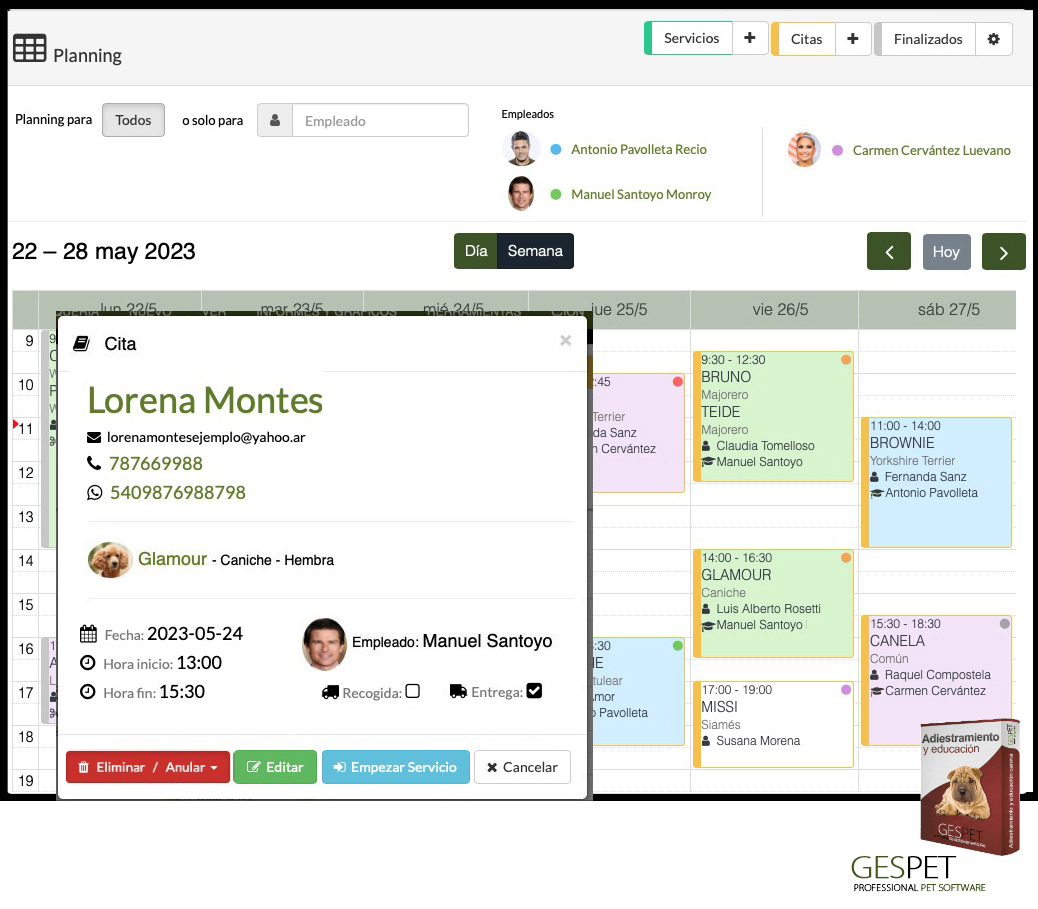The height and width of the screenshot is (909, 1038).
Task: Open Glamour pet profile link
Action: pos(172,559)
